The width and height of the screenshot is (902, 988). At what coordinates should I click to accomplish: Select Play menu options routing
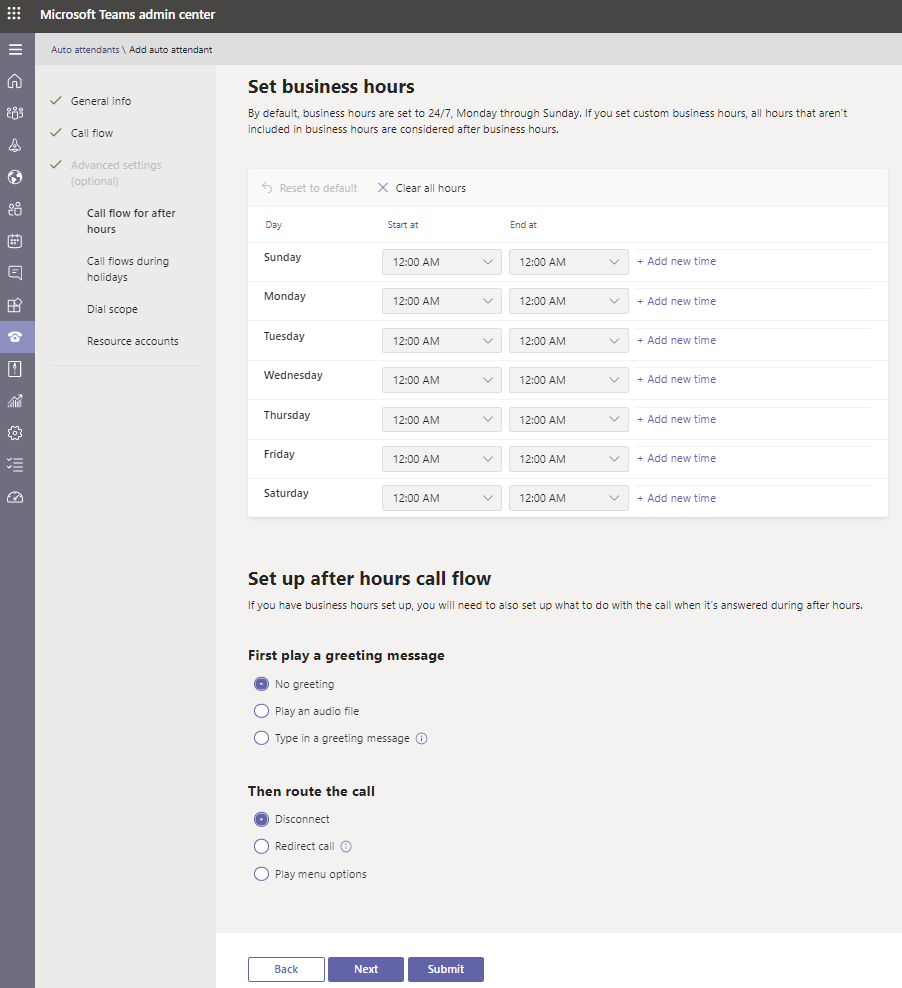[x=262, y=874]
